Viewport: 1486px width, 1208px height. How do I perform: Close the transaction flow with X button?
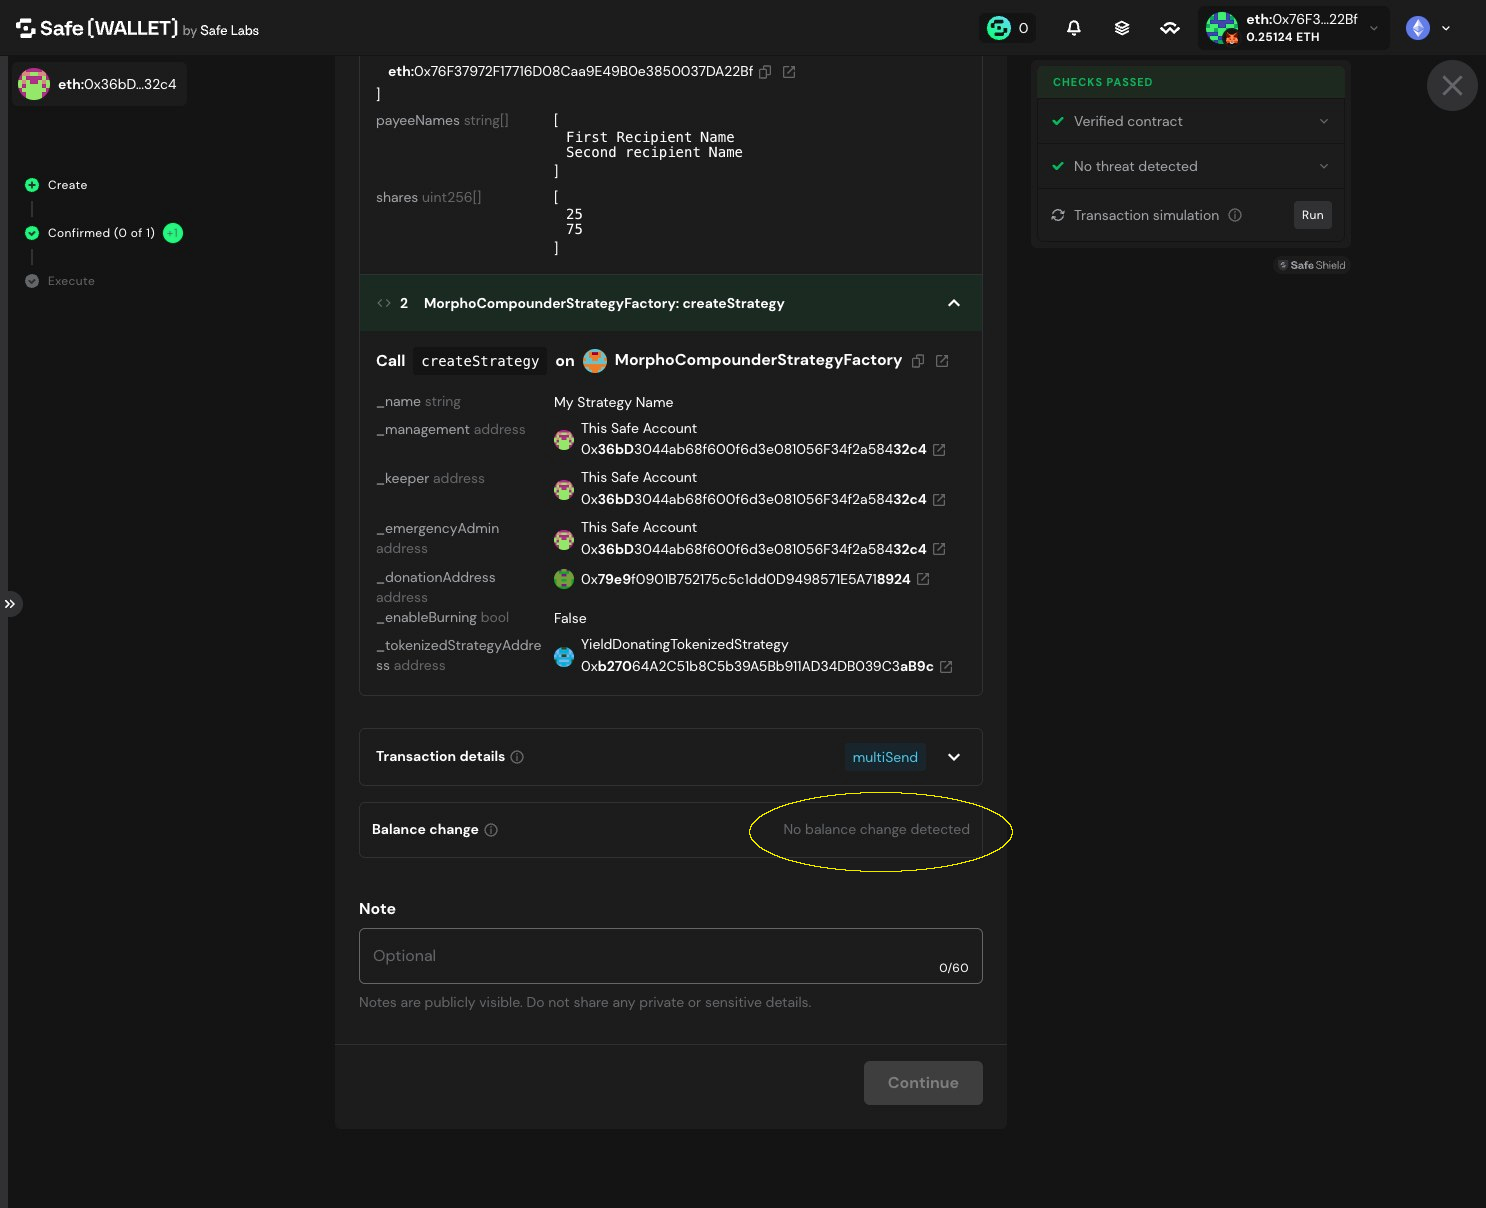1452,86
